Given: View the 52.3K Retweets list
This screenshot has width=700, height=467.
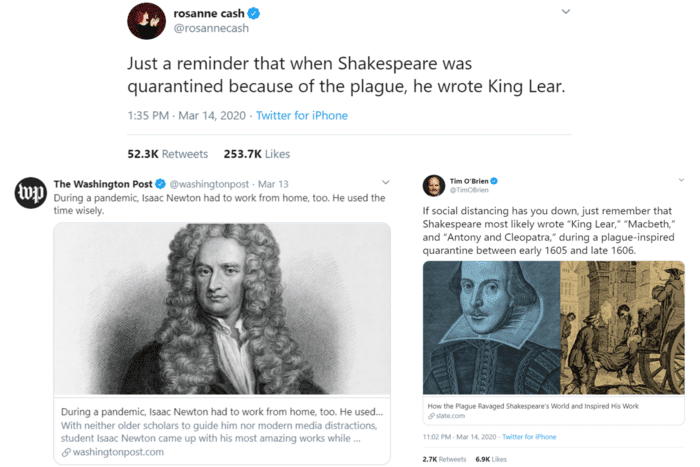Looking at the screenshot, I should [167, 154].
